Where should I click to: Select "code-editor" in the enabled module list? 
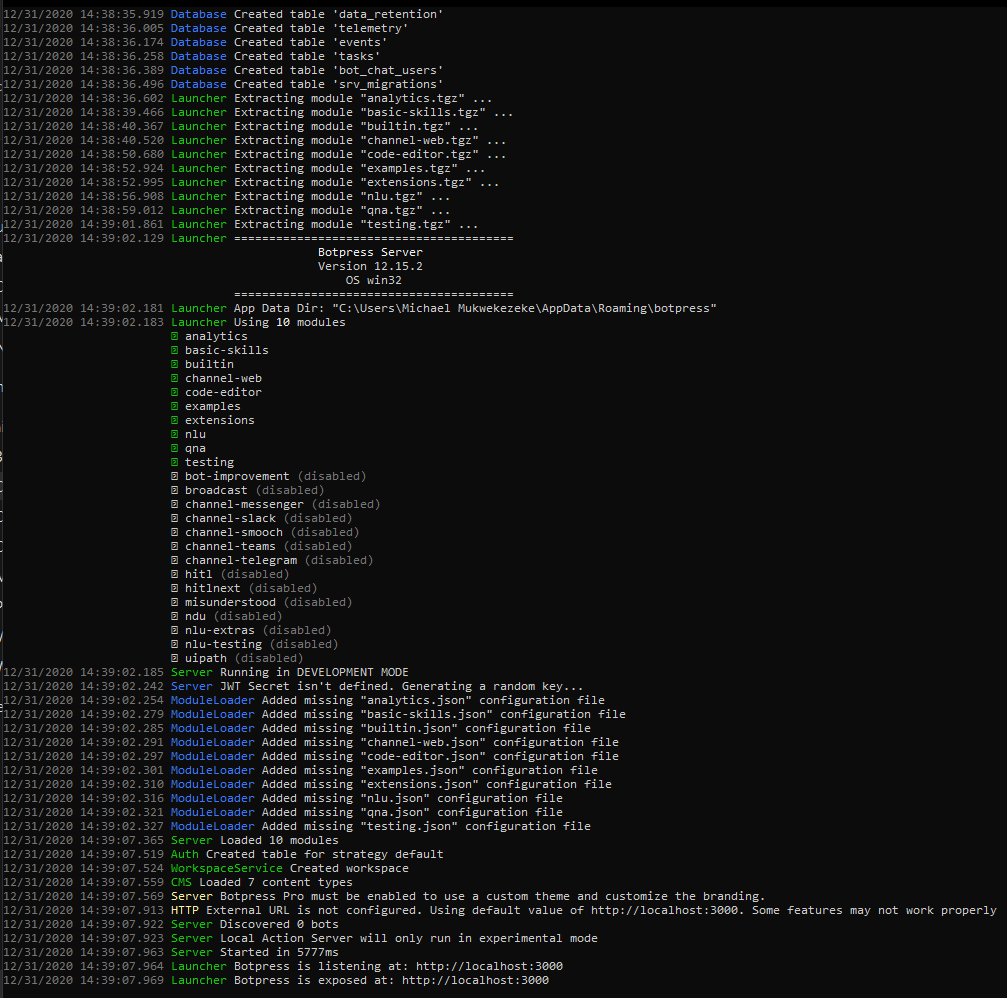pyautogui.click(x=223, y=392)
